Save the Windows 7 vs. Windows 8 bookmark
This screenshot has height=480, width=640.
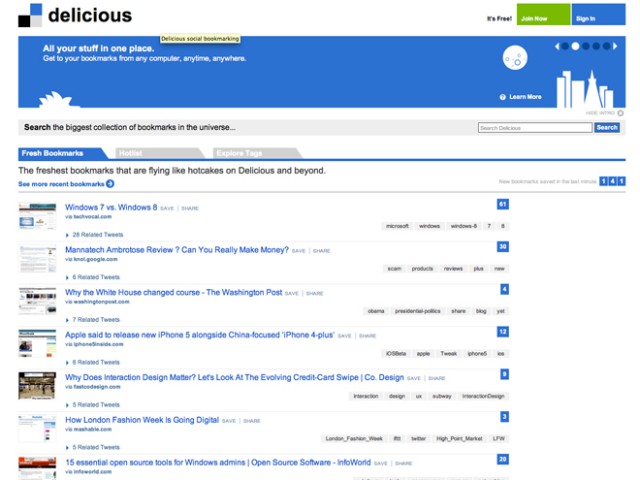167,209
